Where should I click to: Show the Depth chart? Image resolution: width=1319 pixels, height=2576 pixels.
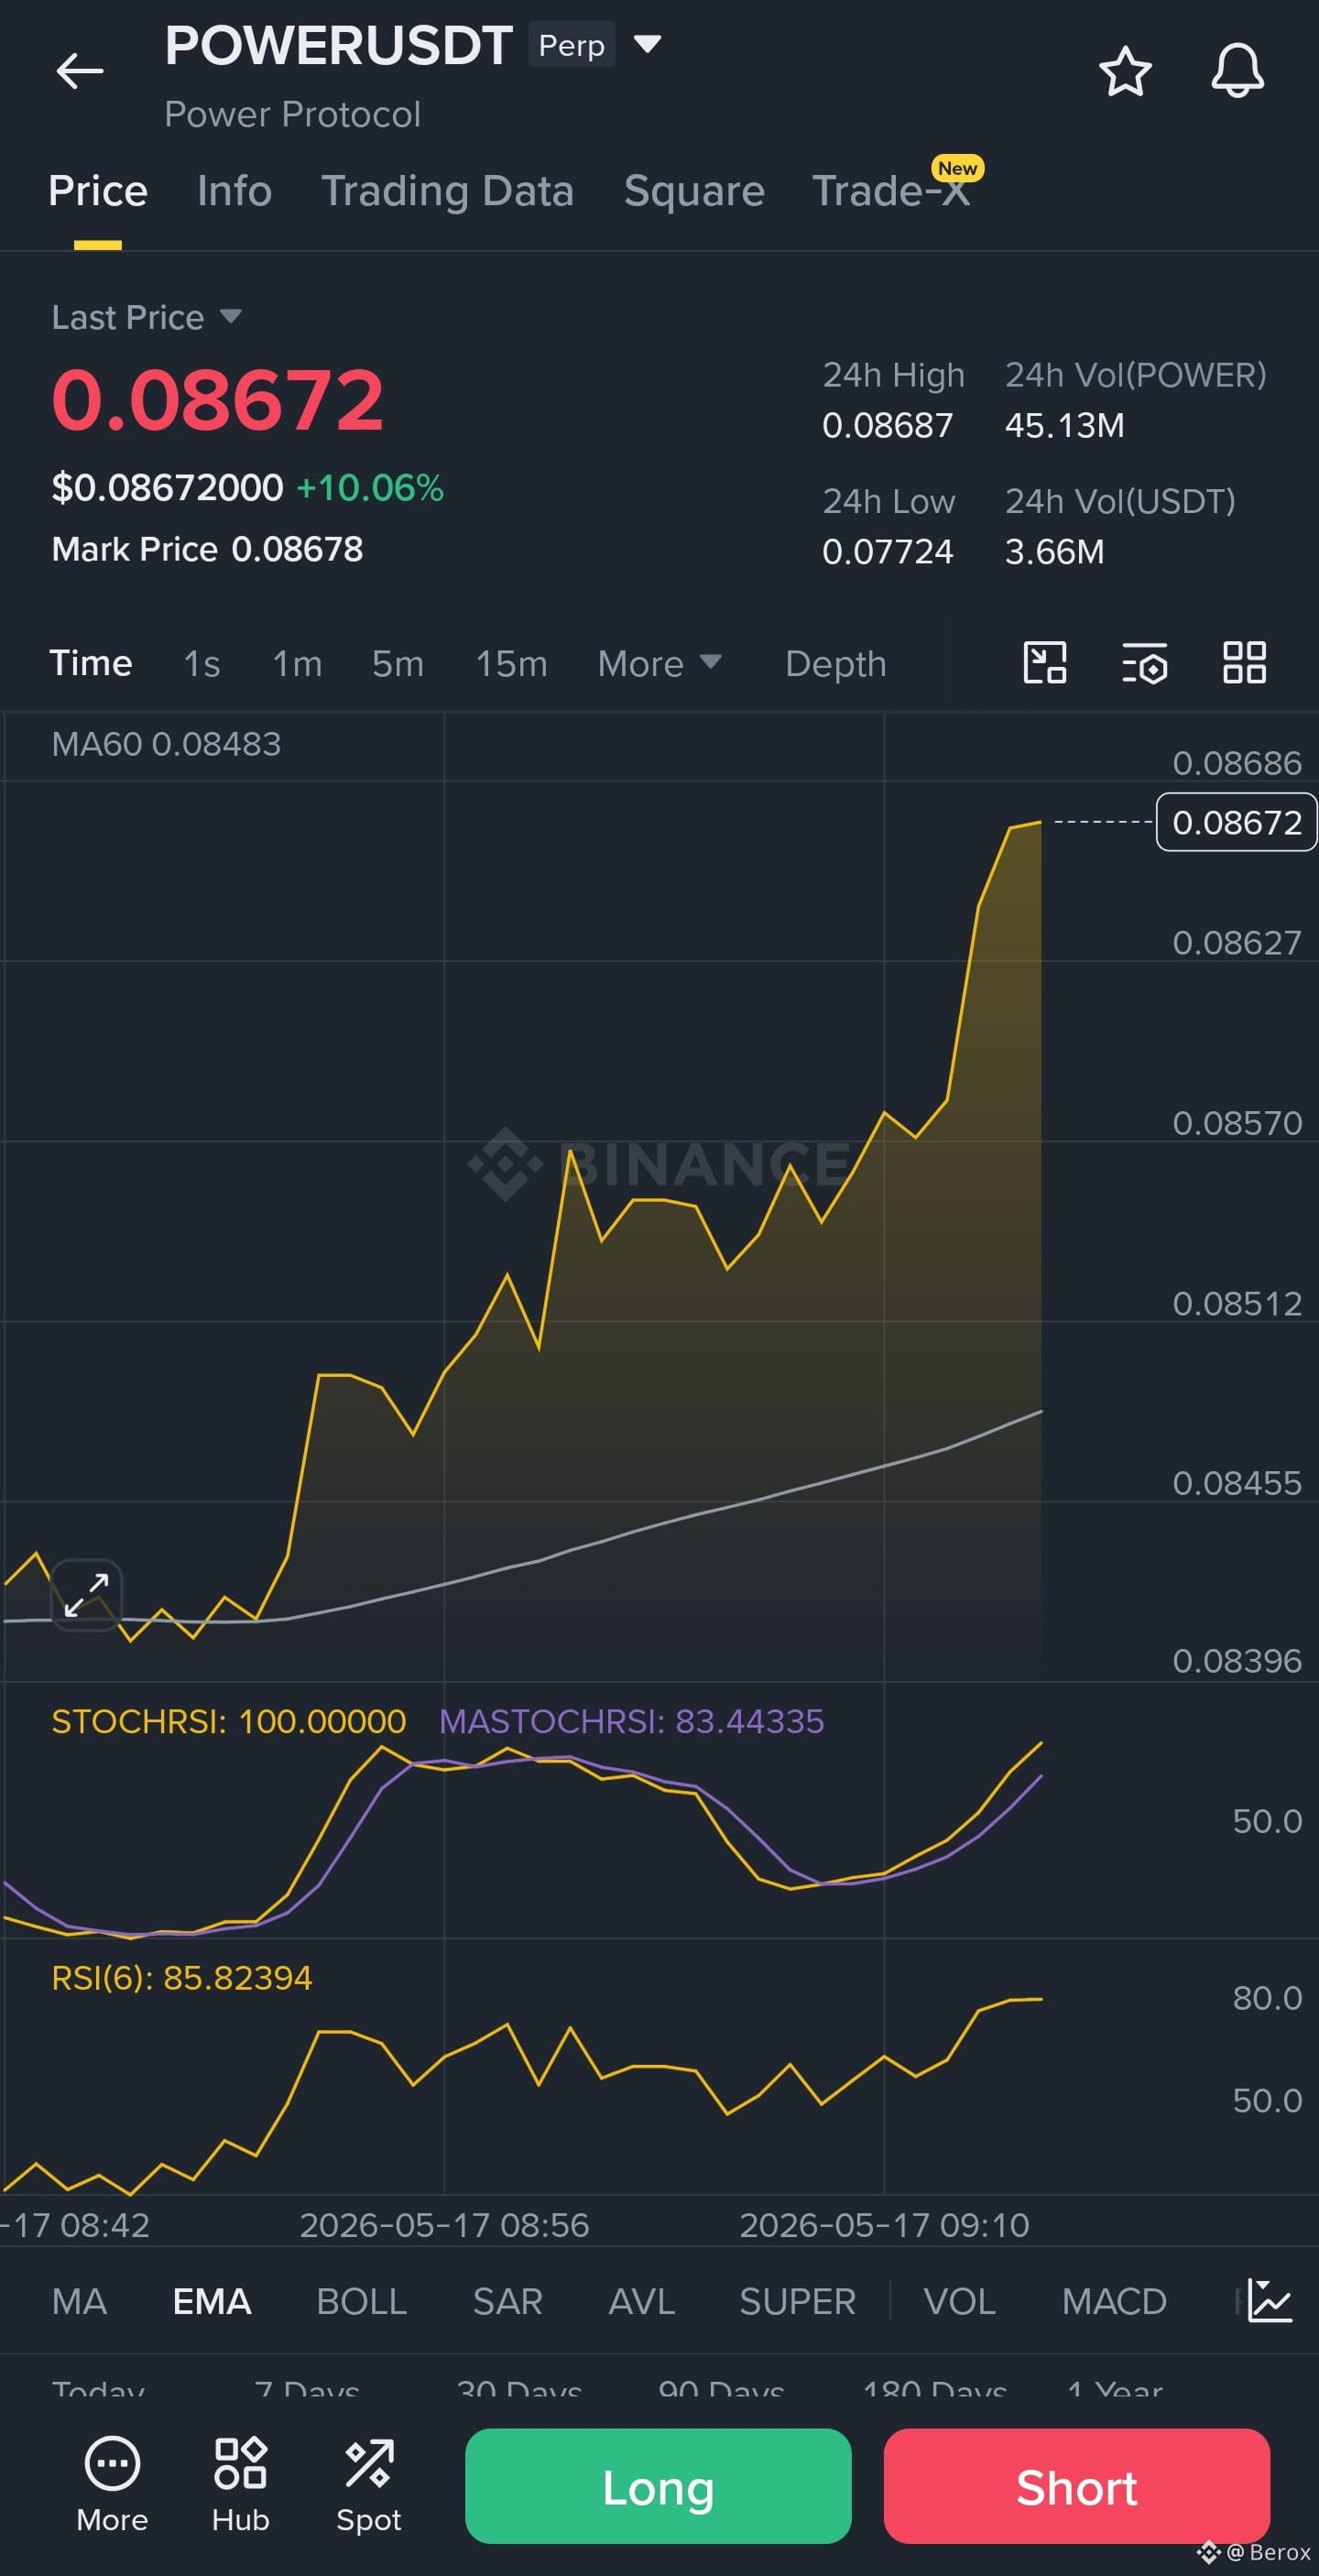[836, 663]
